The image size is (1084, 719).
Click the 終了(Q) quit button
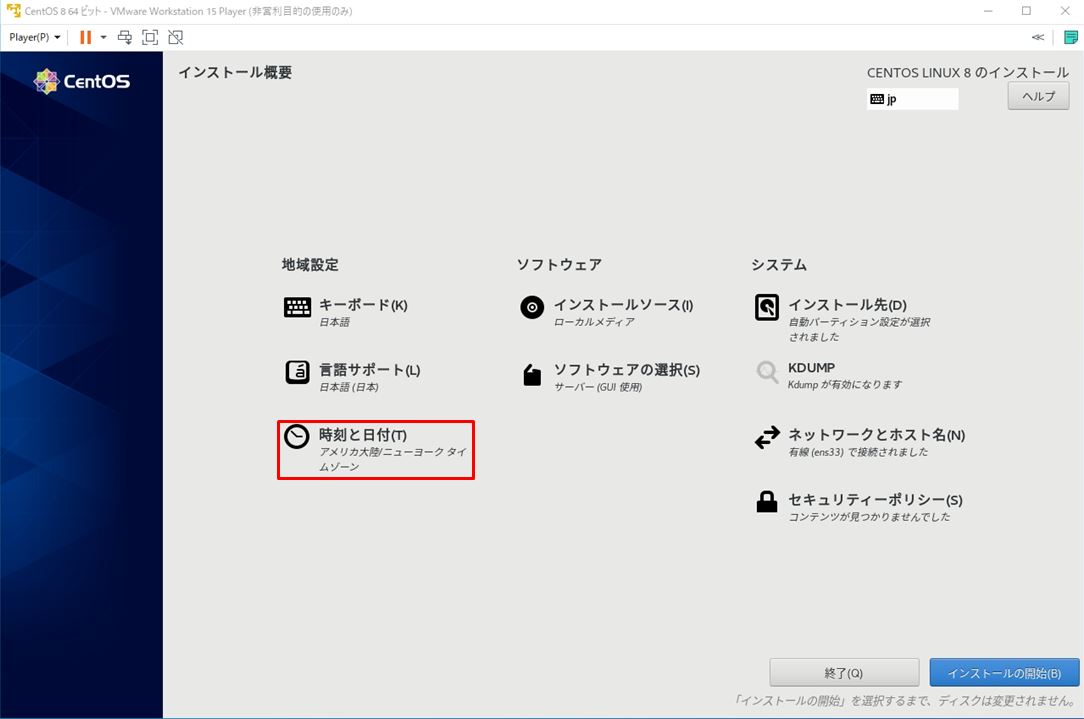point(843,672)
